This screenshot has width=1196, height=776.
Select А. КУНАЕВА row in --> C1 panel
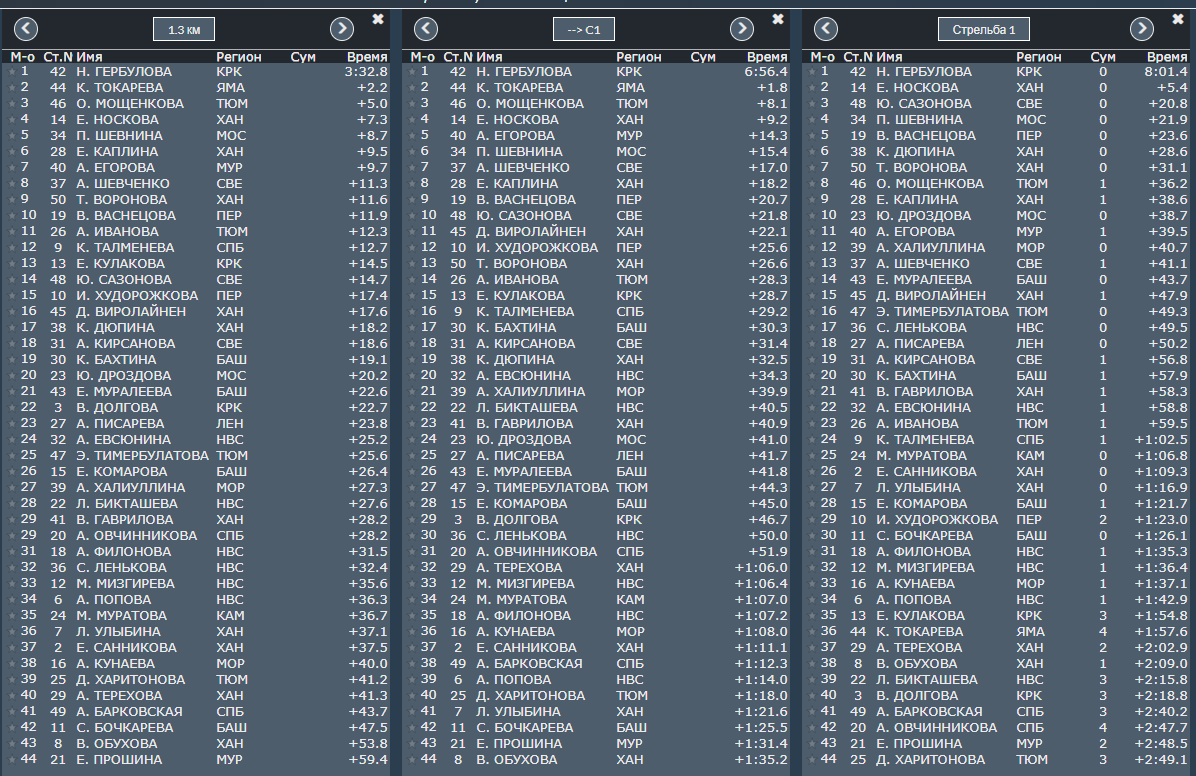[x=598, y=632]
